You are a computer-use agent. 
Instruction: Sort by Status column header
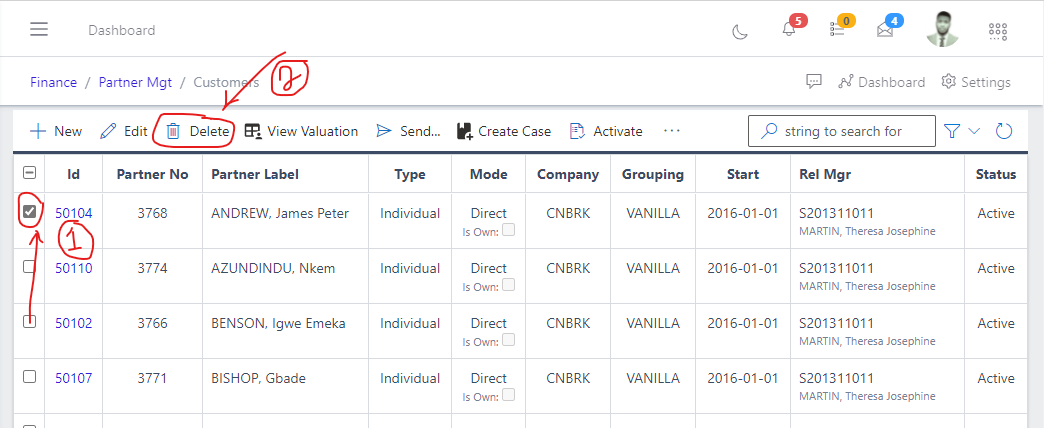[996, 174]
